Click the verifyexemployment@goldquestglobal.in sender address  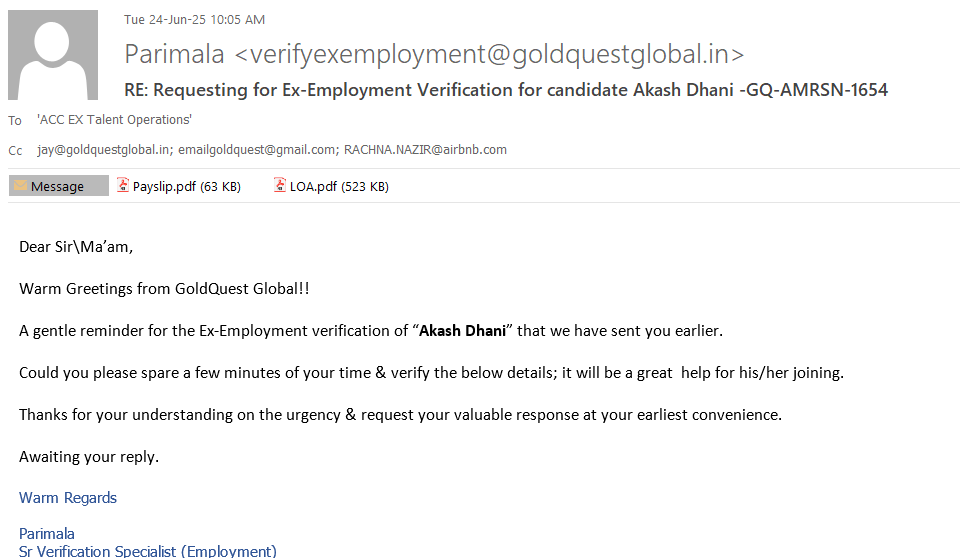tap(490, 54)
